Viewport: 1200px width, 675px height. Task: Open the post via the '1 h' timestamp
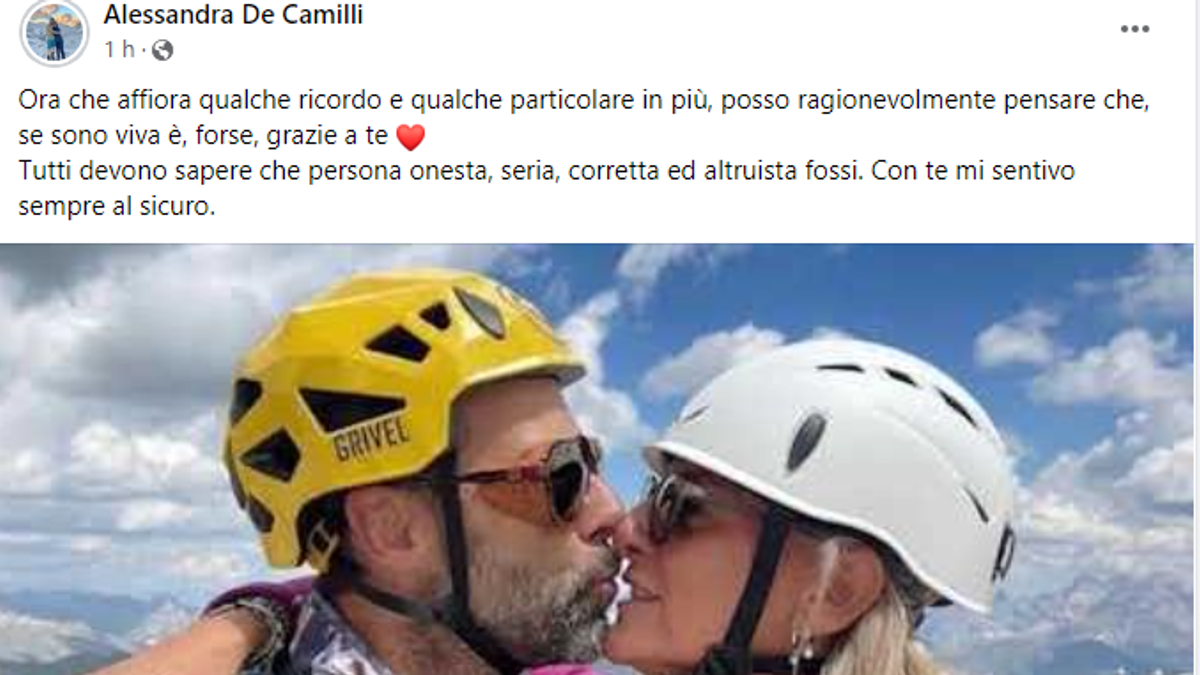pos(119,50)
